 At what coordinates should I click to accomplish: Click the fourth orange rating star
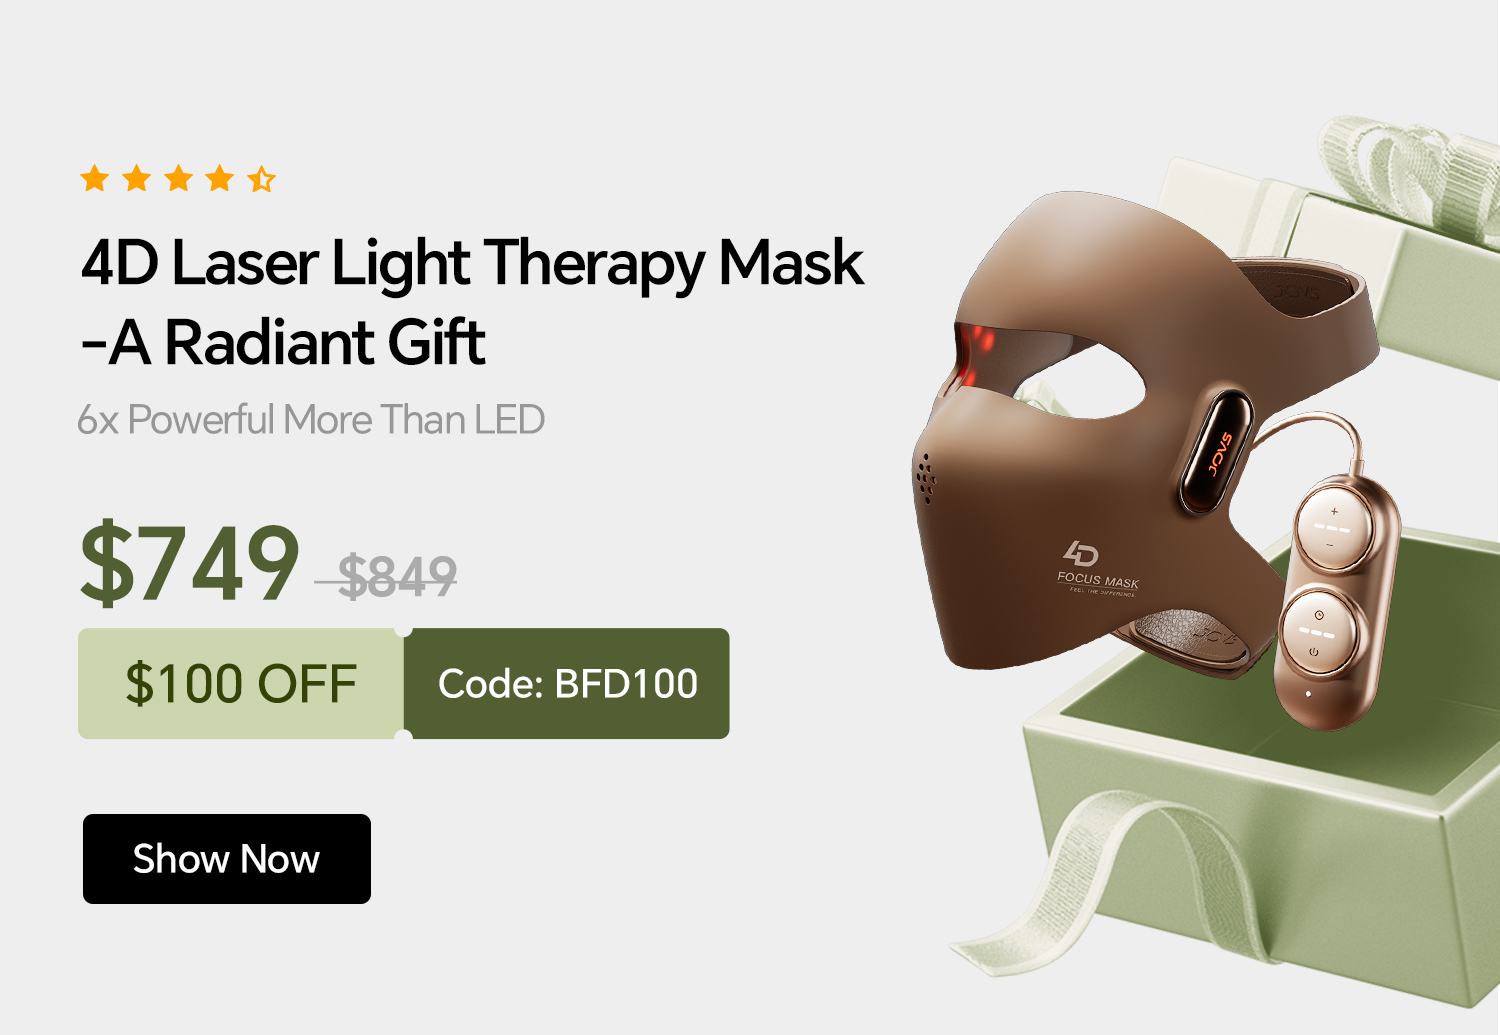[x=220, y=179]
